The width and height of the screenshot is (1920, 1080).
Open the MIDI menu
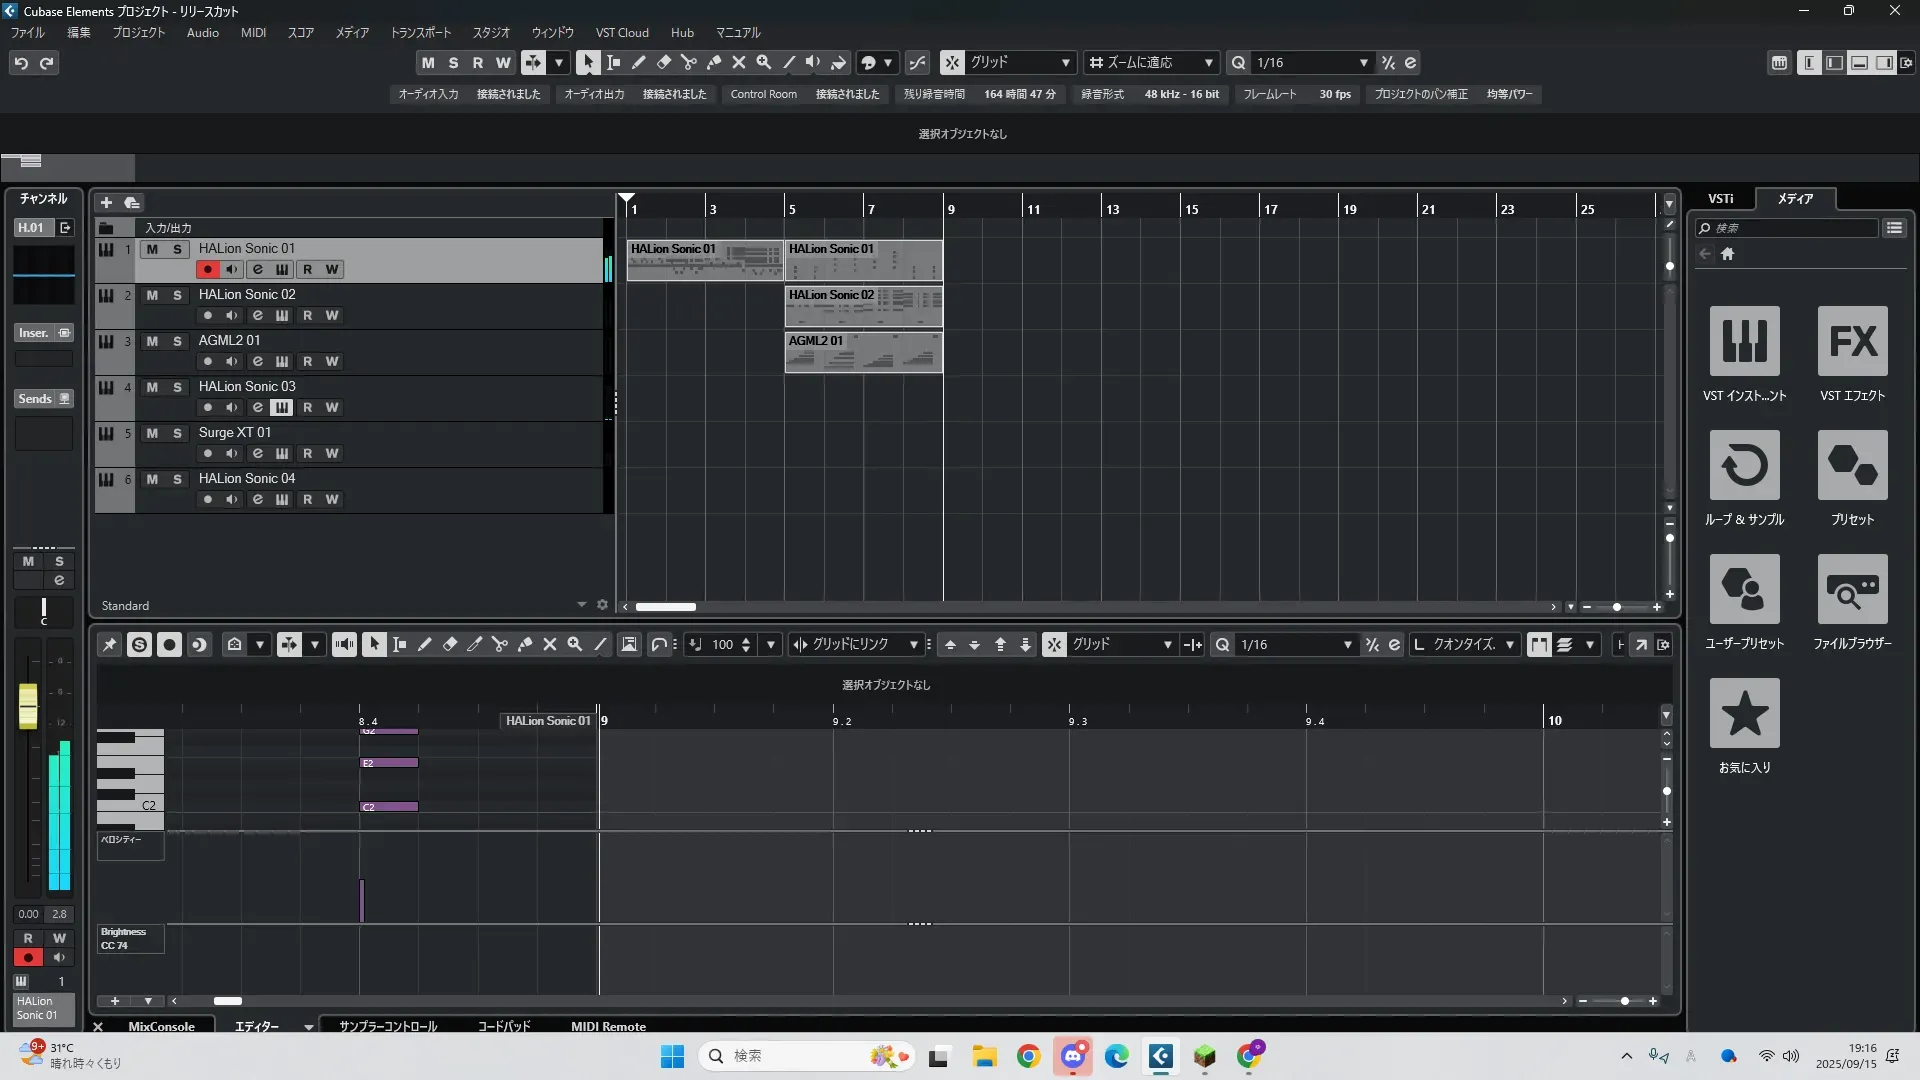click(253, 32)
